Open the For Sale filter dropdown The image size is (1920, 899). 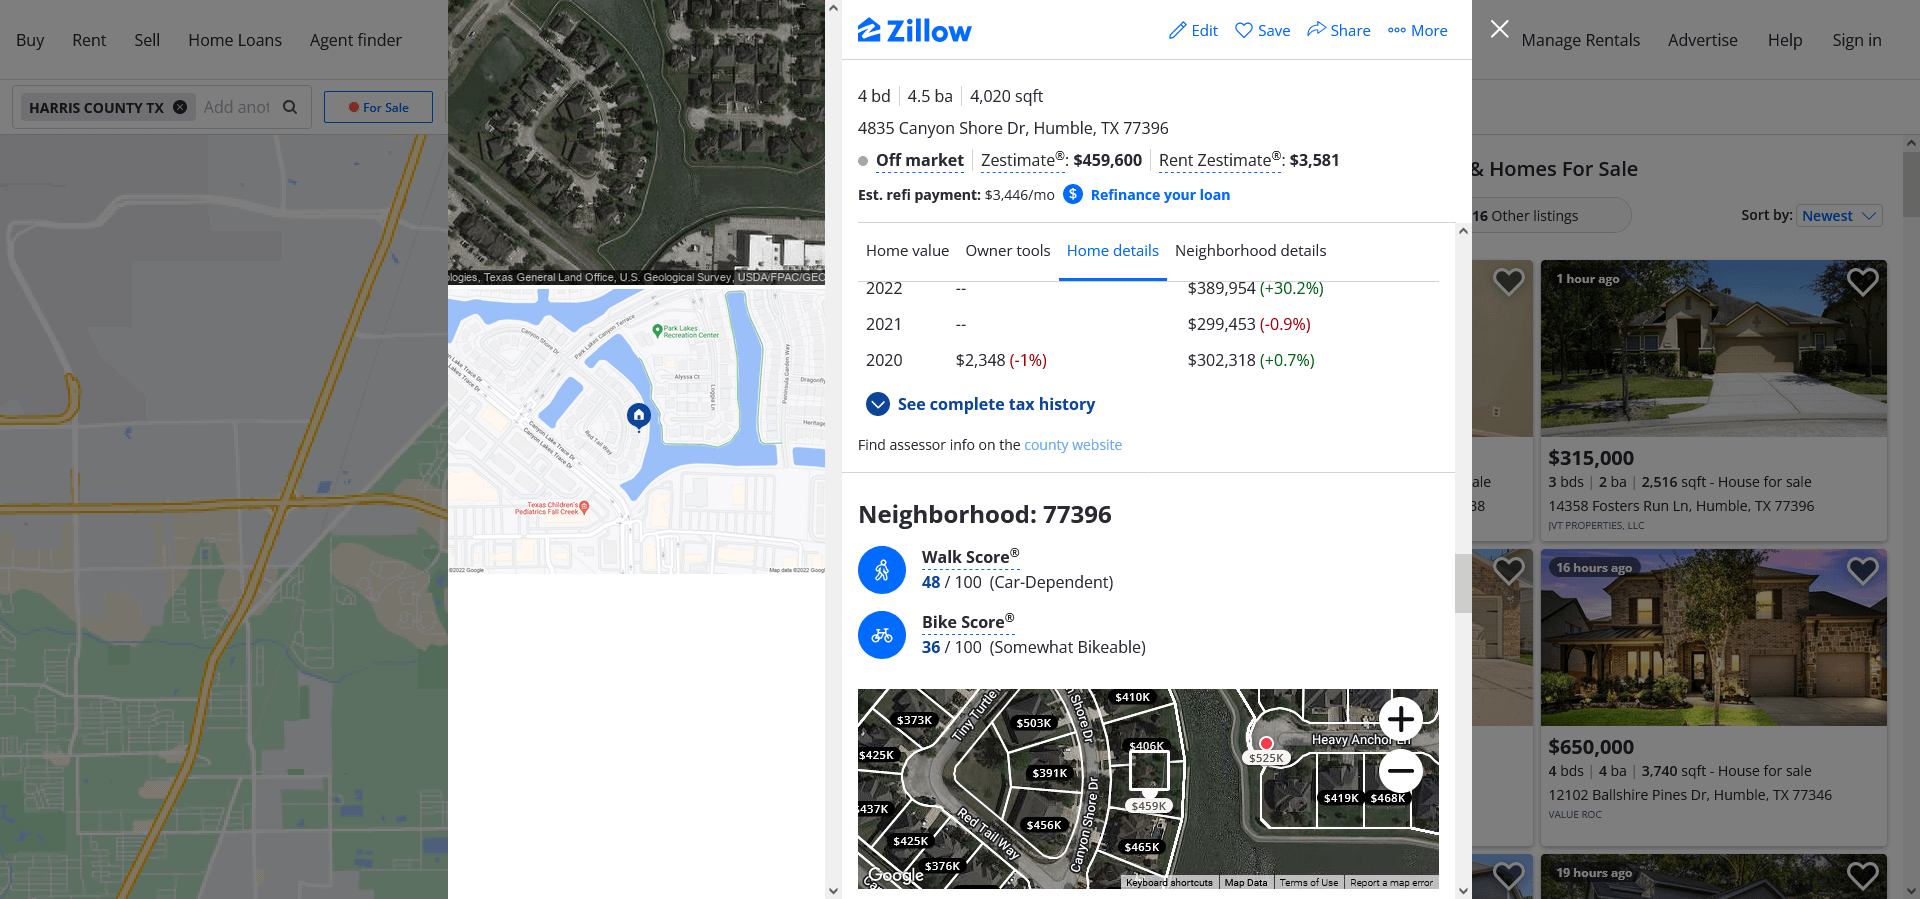coord(378,107)
